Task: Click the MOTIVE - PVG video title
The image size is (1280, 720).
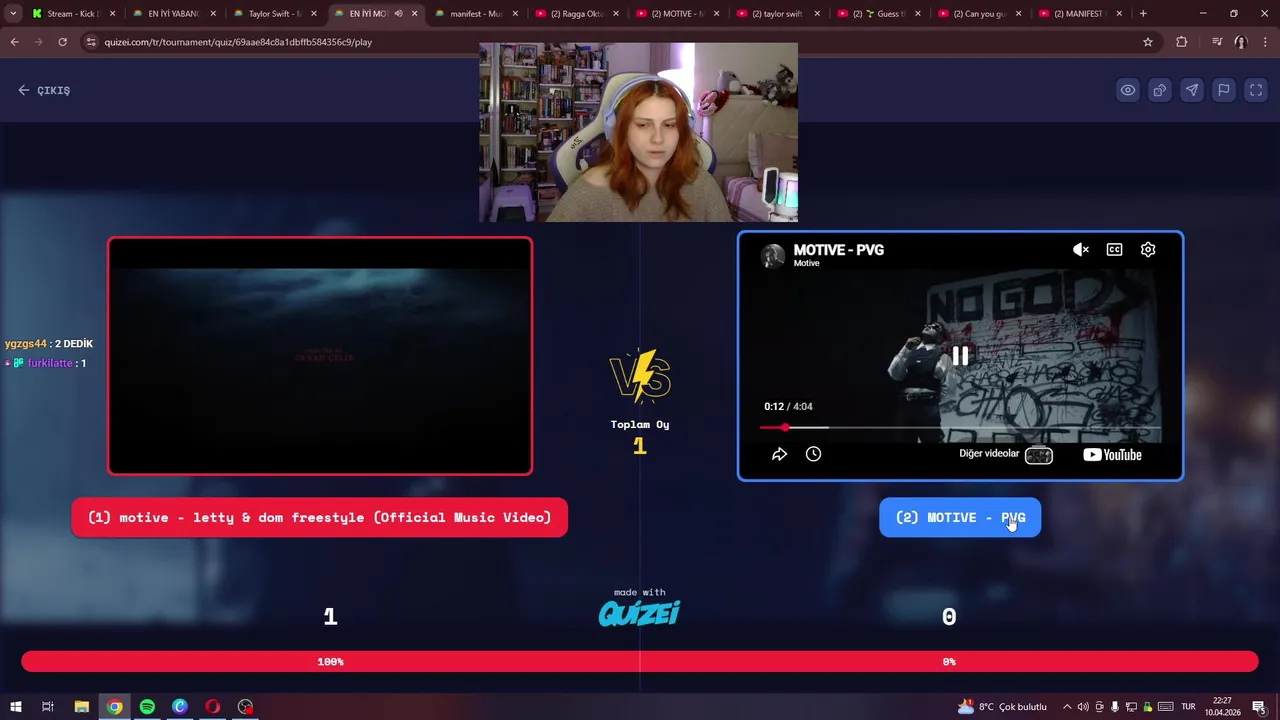Action: pos(838,250)
